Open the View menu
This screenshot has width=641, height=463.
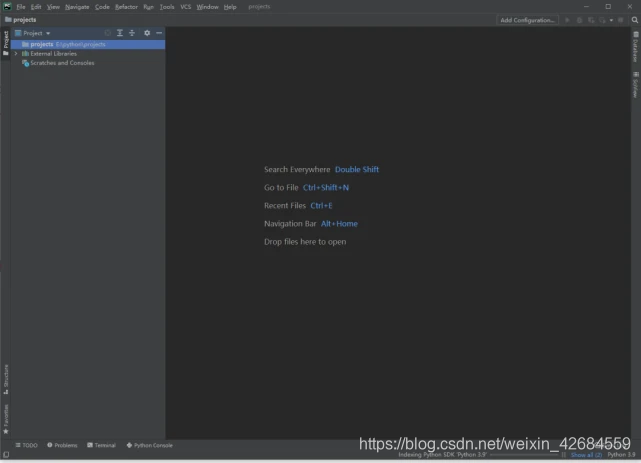click(53, 7)
